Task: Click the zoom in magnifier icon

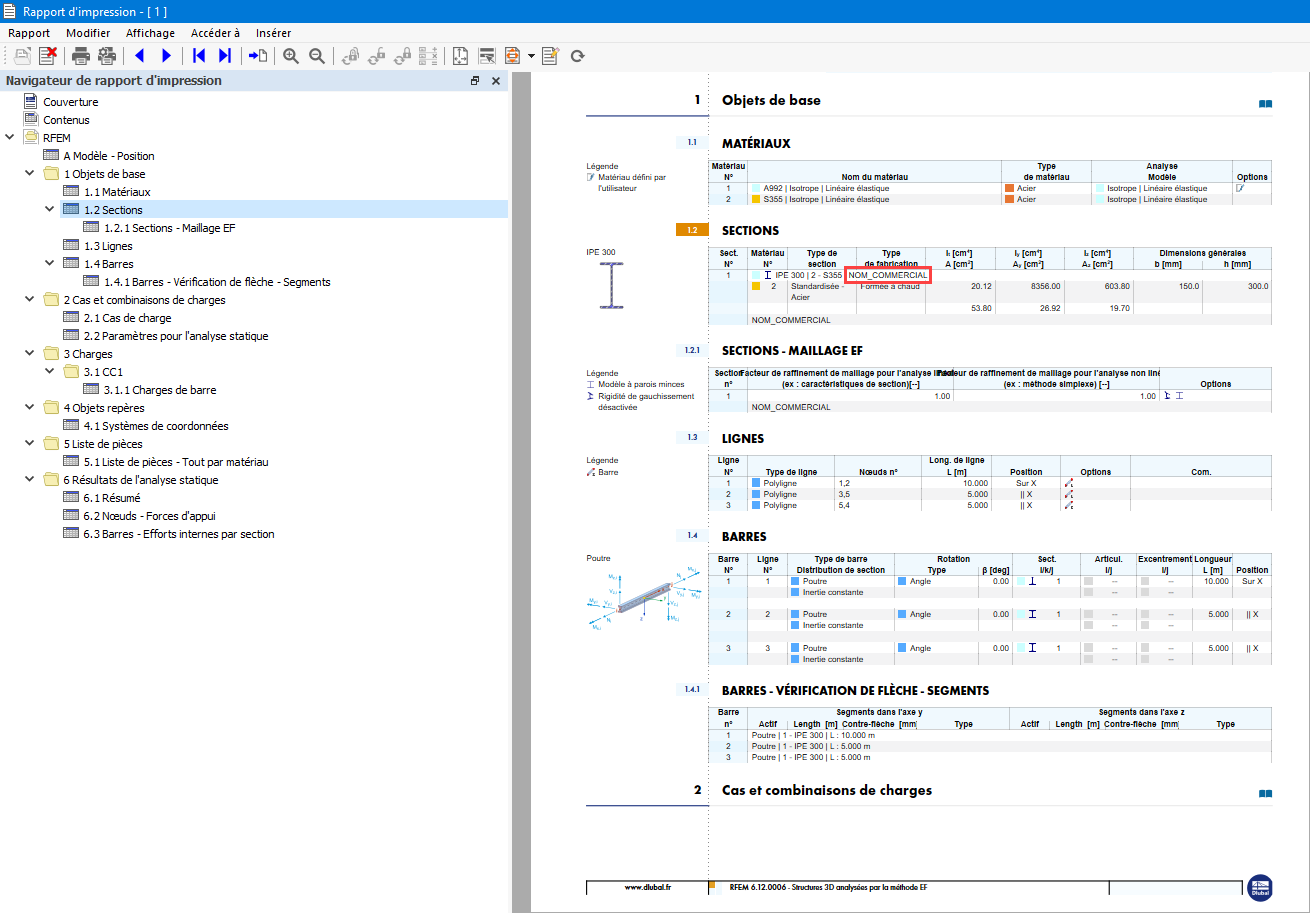Action: pos(291,56)
